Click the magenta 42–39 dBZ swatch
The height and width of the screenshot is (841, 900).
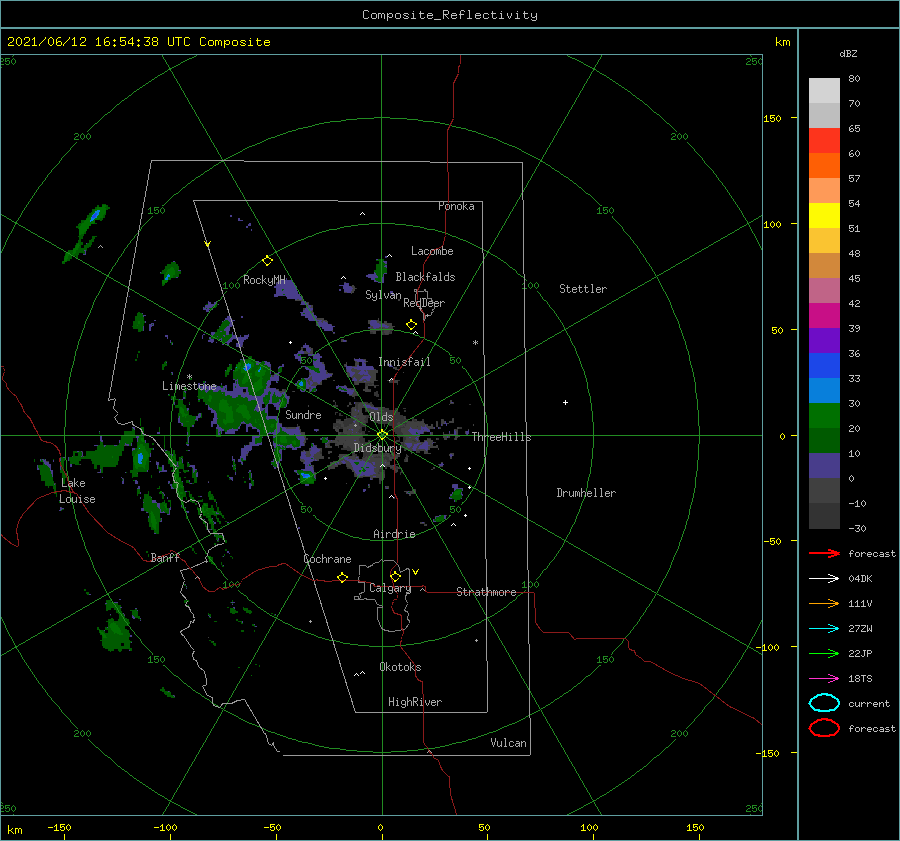tap(824, 316)
